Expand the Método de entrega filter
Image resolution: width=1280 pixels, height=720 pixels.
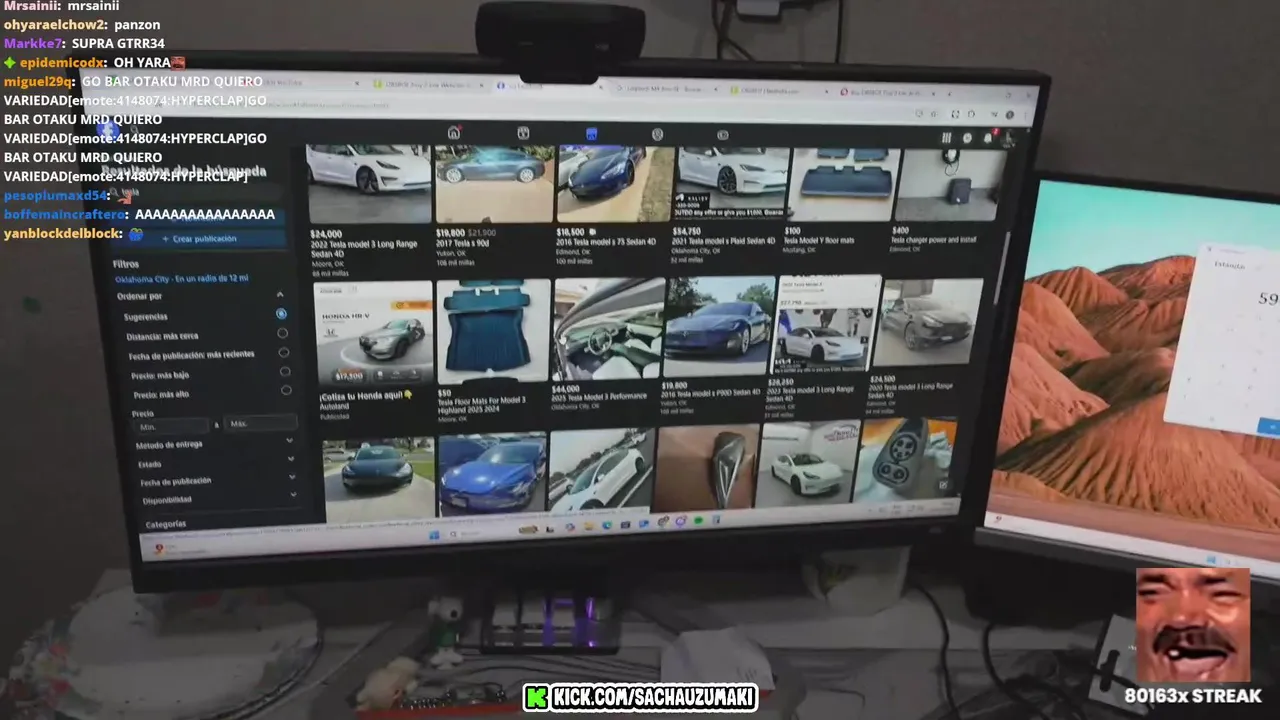[289, 440]
